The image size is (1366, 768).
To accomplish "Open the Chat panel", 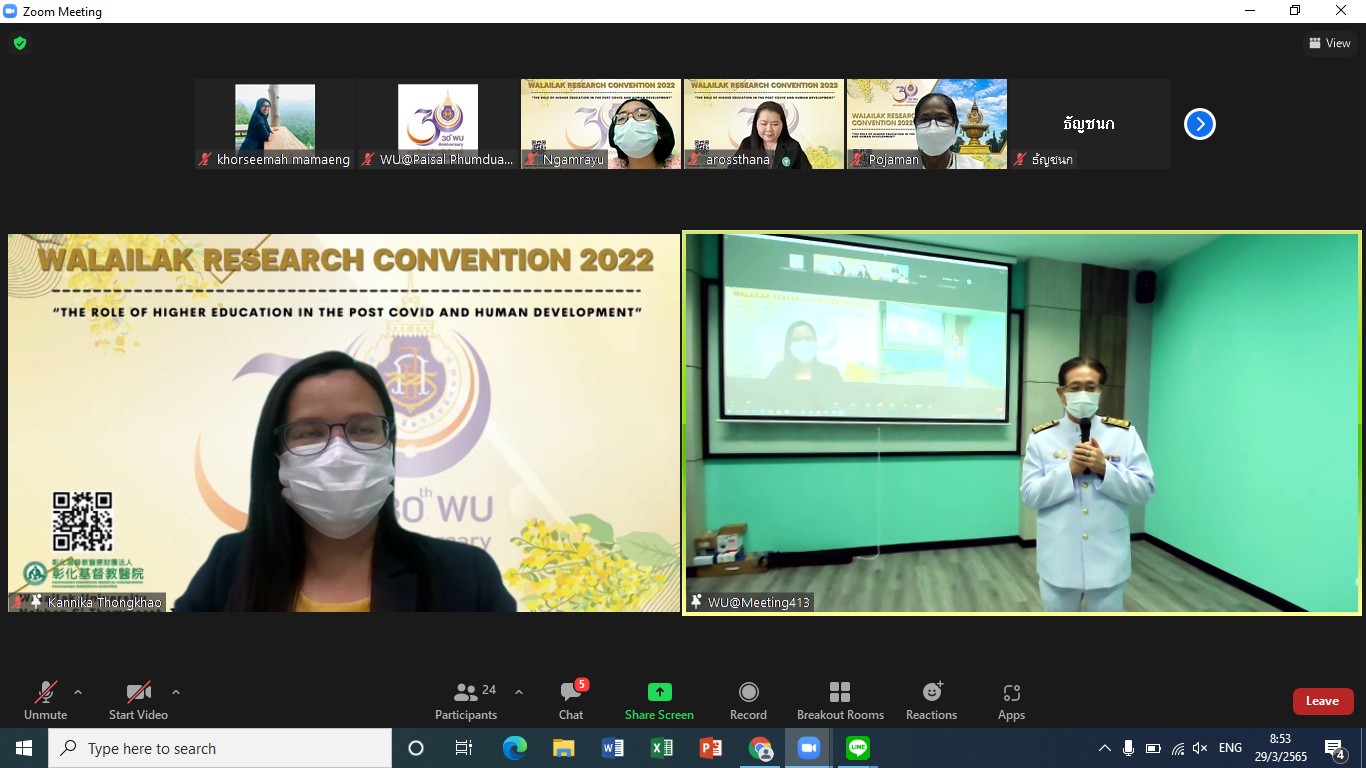I will pyautogui.click(x=571, y=701).
